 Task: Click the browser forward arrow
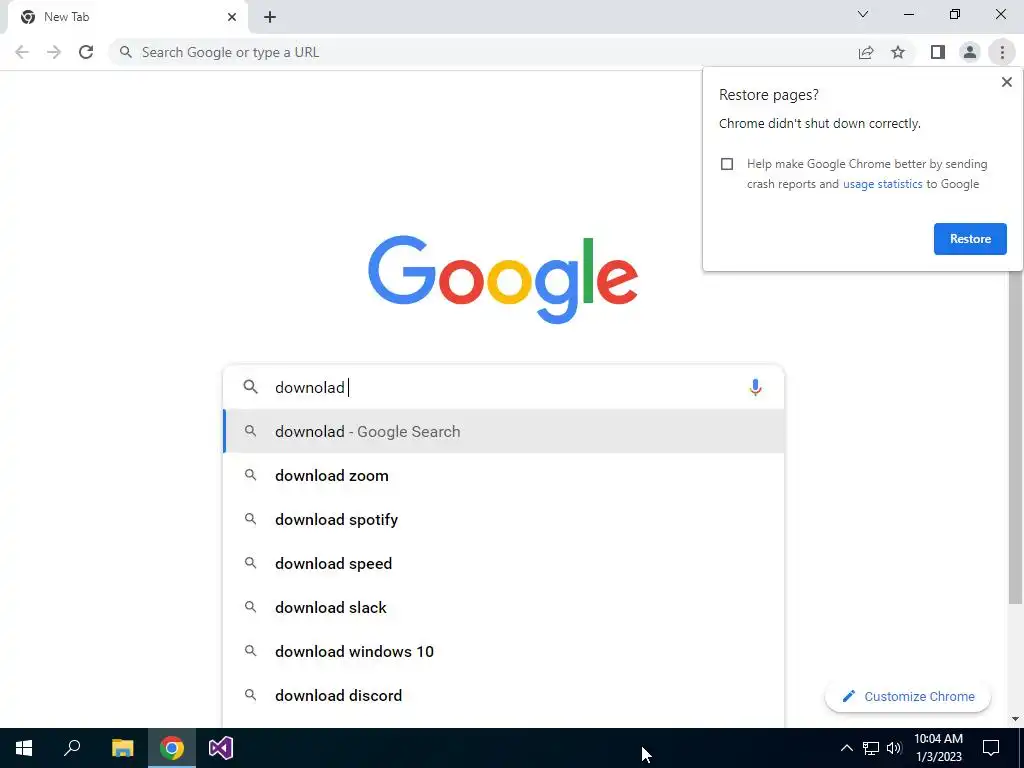click(x=54, y=52)
